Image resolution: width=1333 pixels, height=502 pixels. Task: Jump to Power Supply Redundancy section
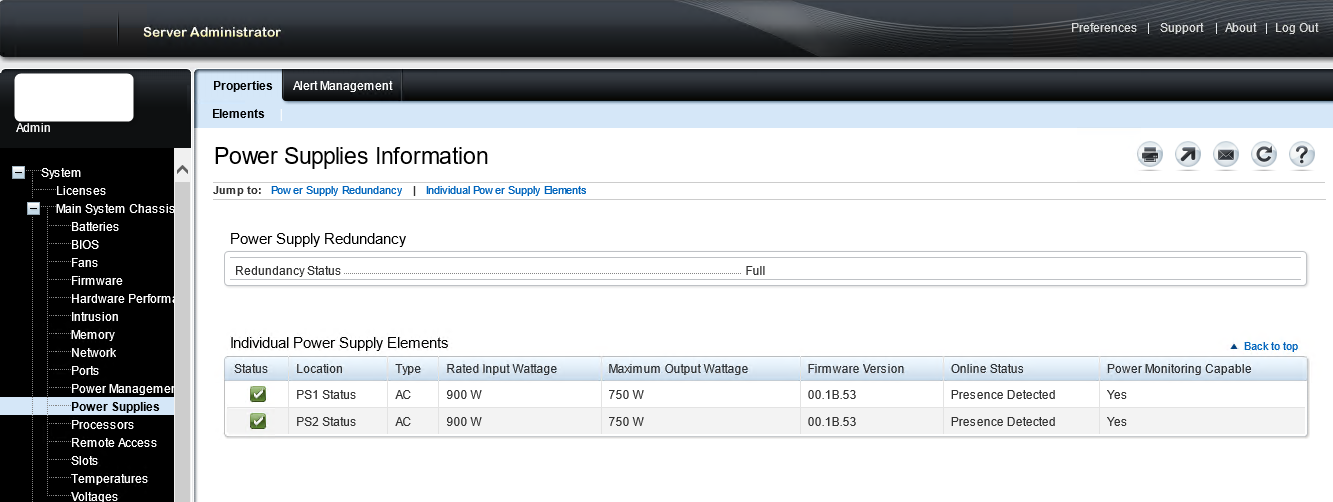tap(336, 190)
